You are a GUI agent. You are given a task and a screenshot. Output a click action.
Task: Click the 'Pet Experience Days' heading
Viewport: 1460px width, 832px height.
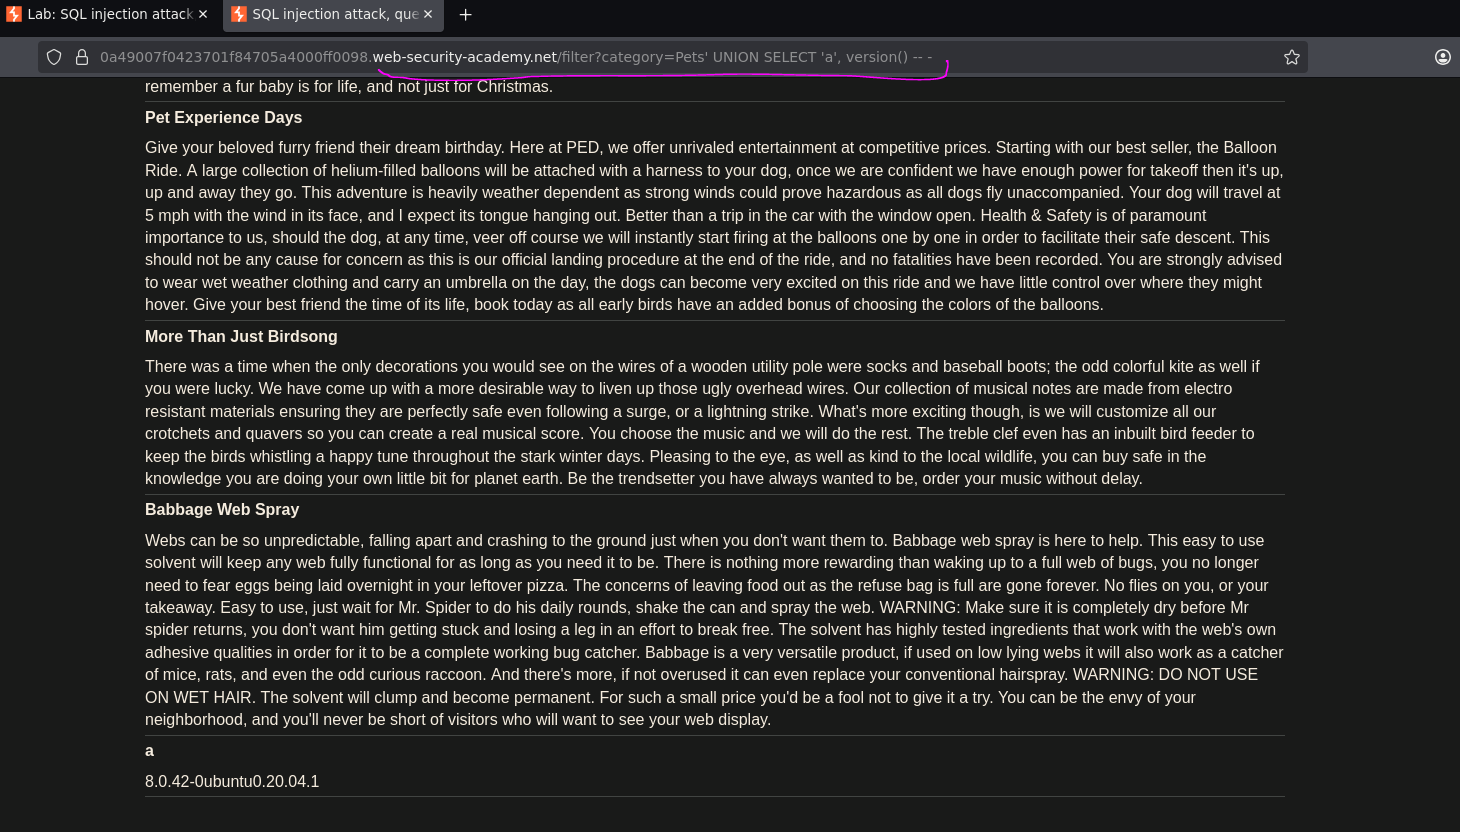point(223,117)
